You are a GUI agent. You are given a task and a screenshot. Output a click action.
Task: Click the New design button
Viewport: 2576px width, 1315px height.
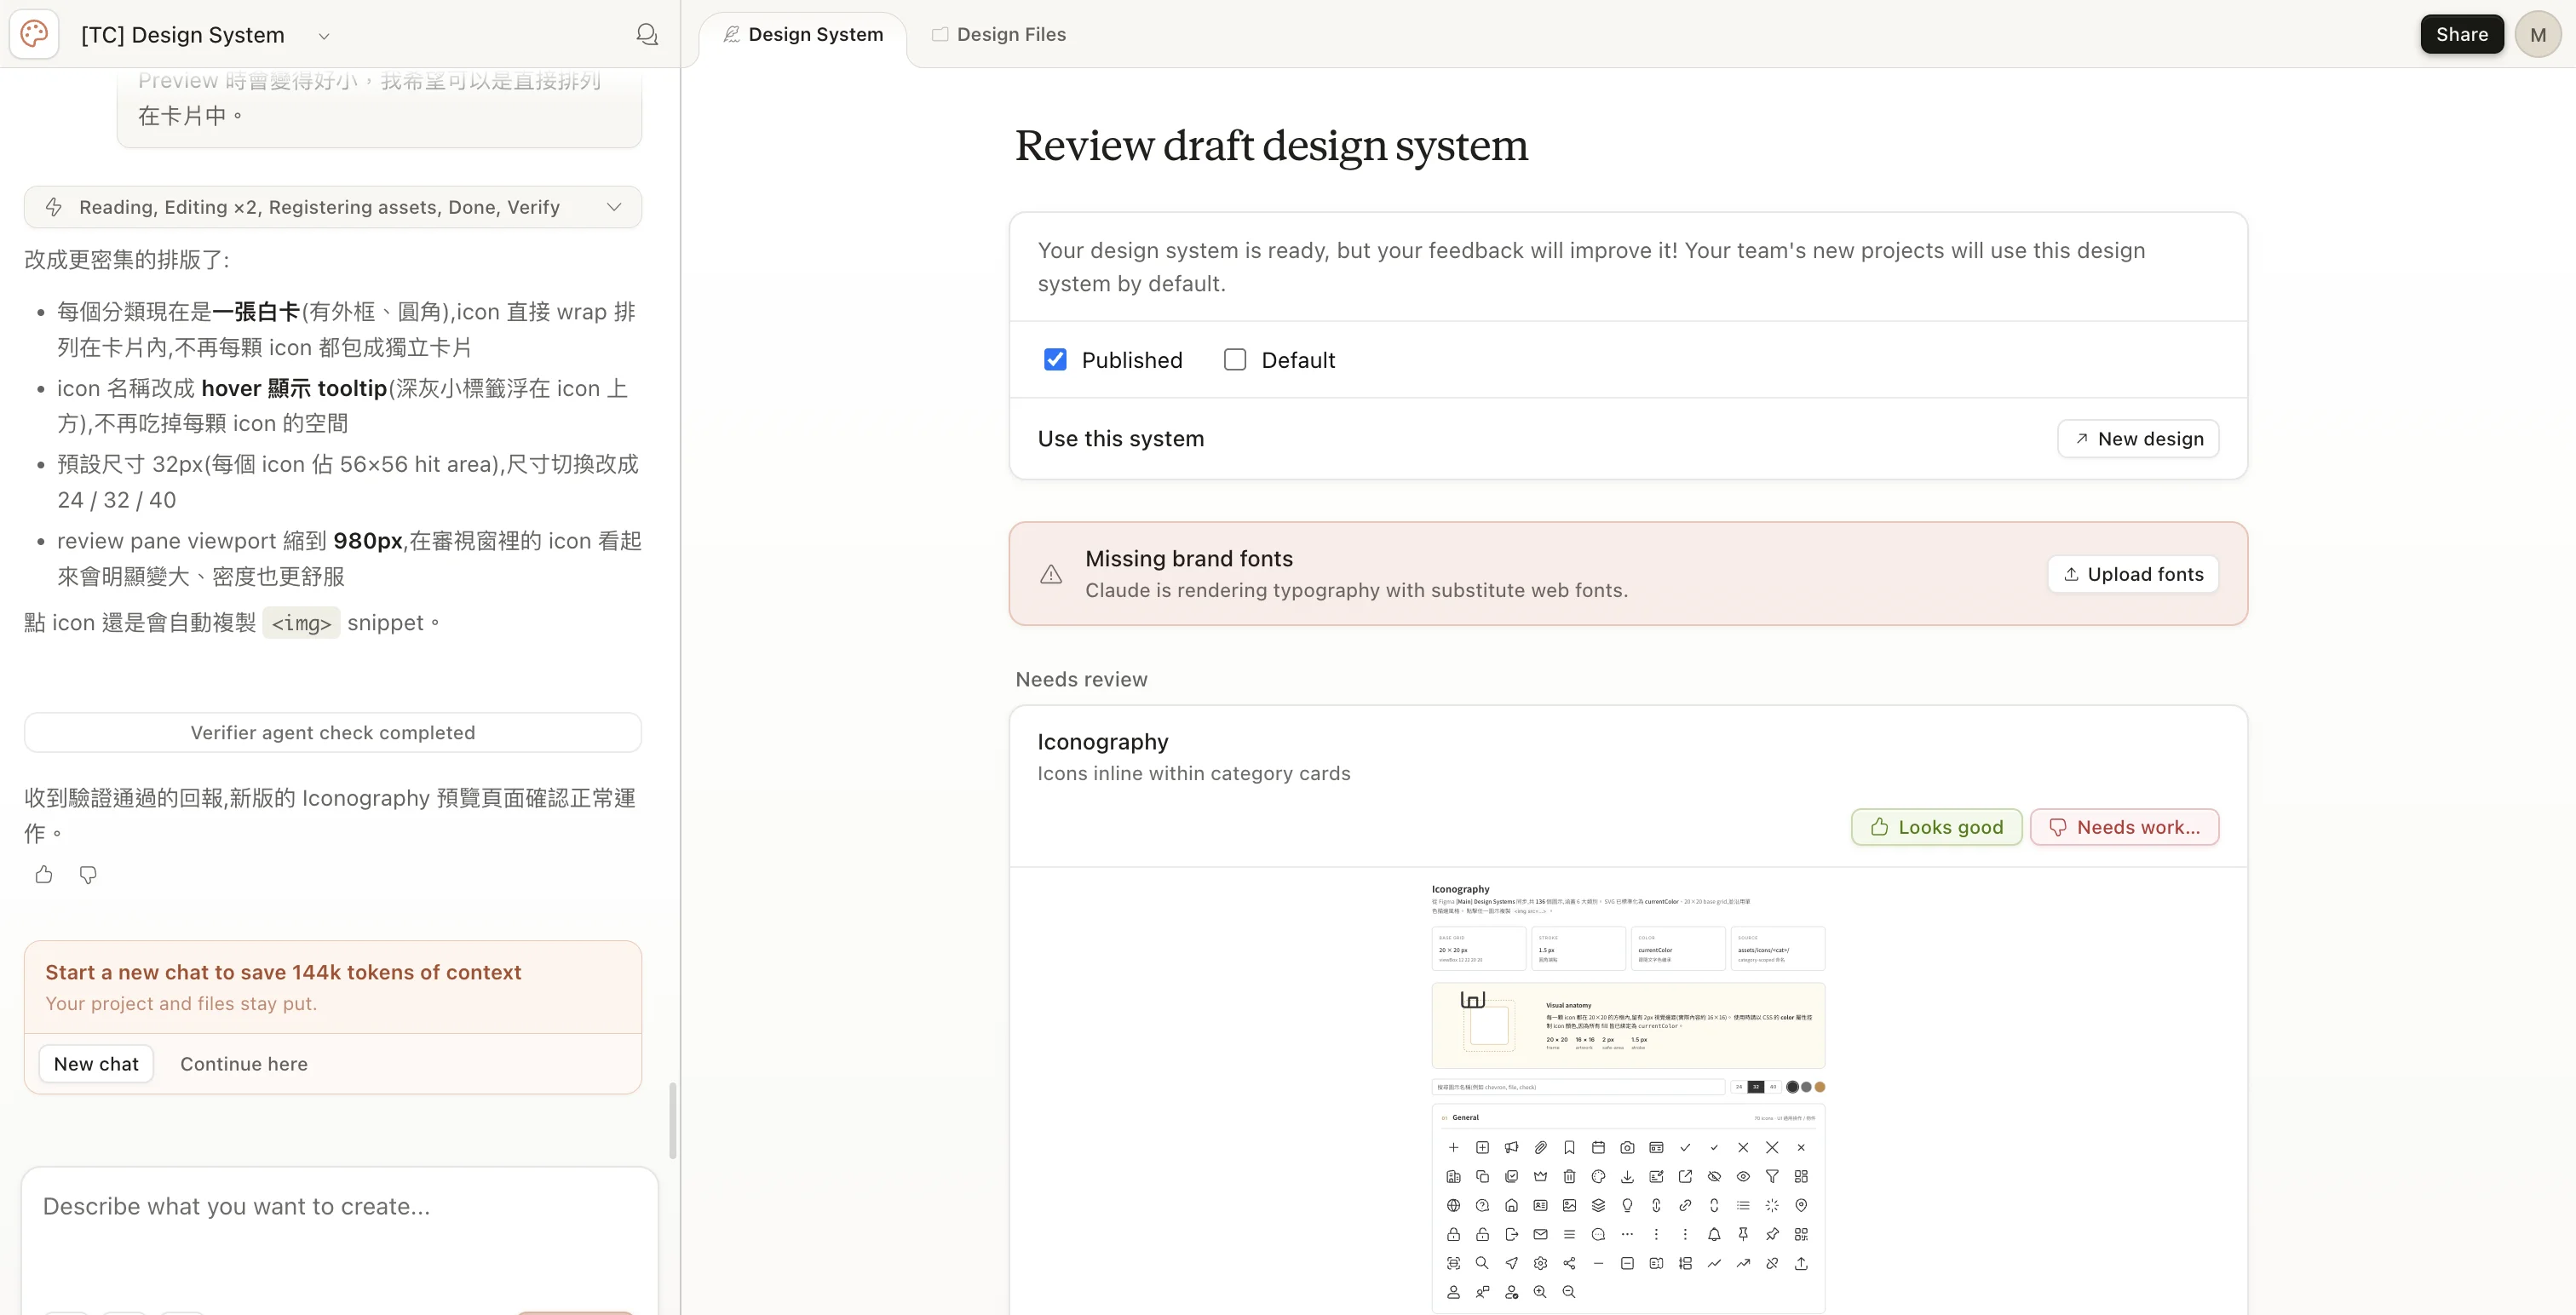[2138, 439]
